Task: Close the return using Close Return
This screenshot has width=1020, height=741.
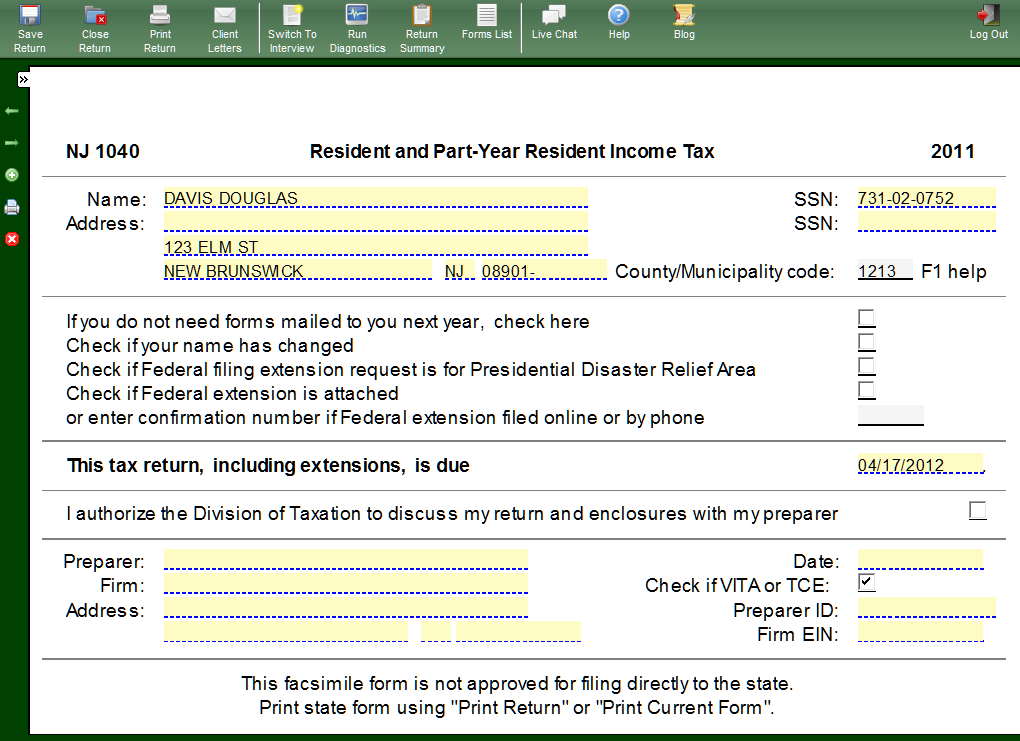Action: coord(95,28)
